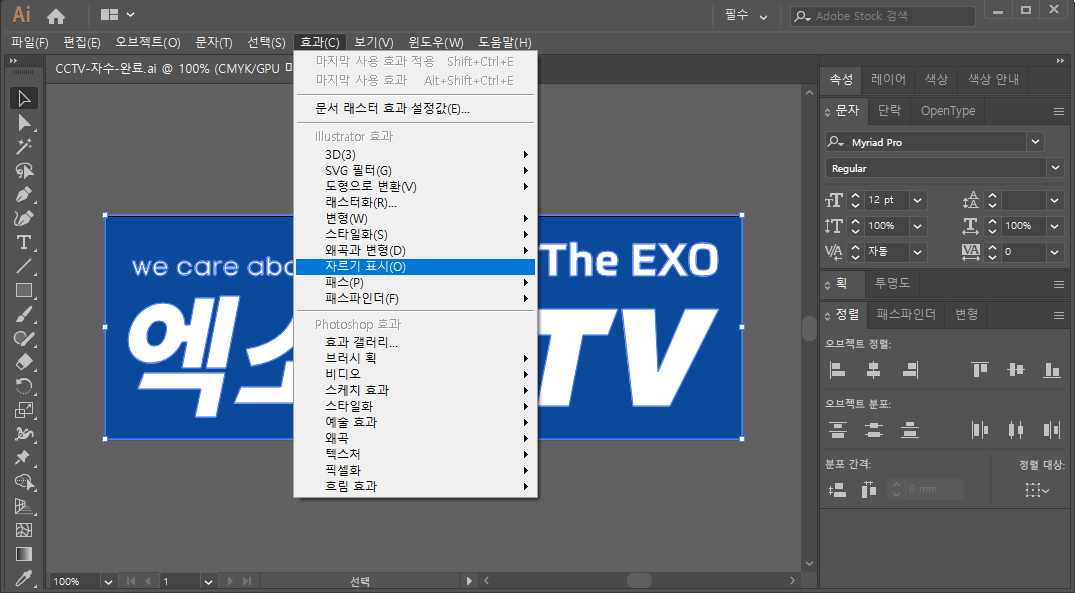The image size is (1075, 593).
Task: Open the 정렬 대상 align-to dropdown
Action: pyautogui.click(x=1037, y=489)
